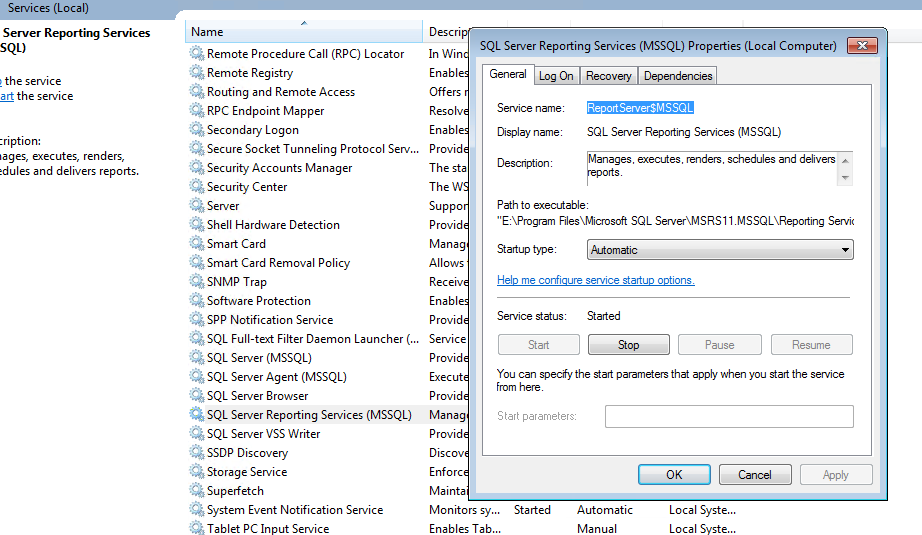Select the Security Center service name

point(247,186)
